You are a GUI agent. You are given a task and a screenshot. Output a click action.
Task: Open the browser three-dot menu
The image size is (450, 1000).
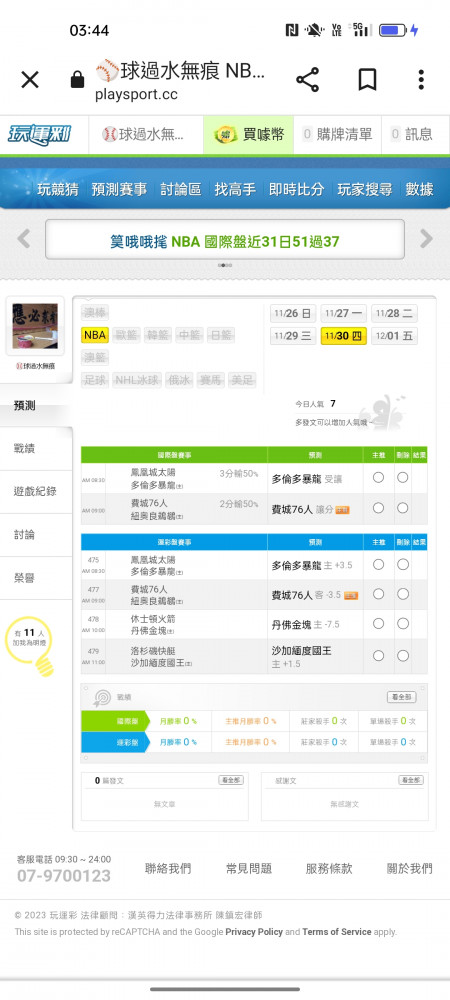click(x=421, y=80)
